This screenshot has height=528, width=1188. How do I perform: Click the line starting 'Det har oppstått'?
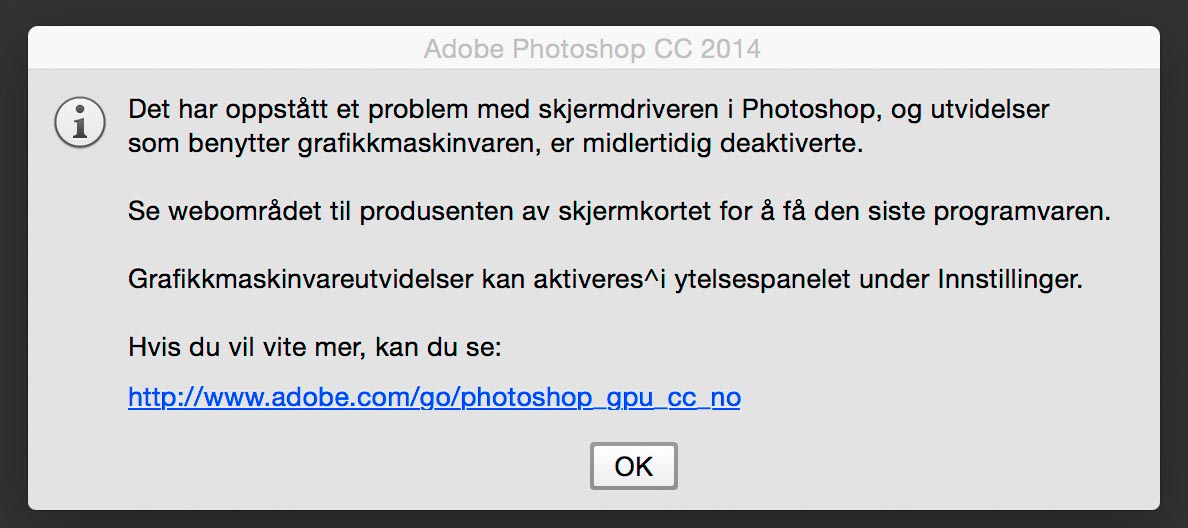(x=589, y=109)
